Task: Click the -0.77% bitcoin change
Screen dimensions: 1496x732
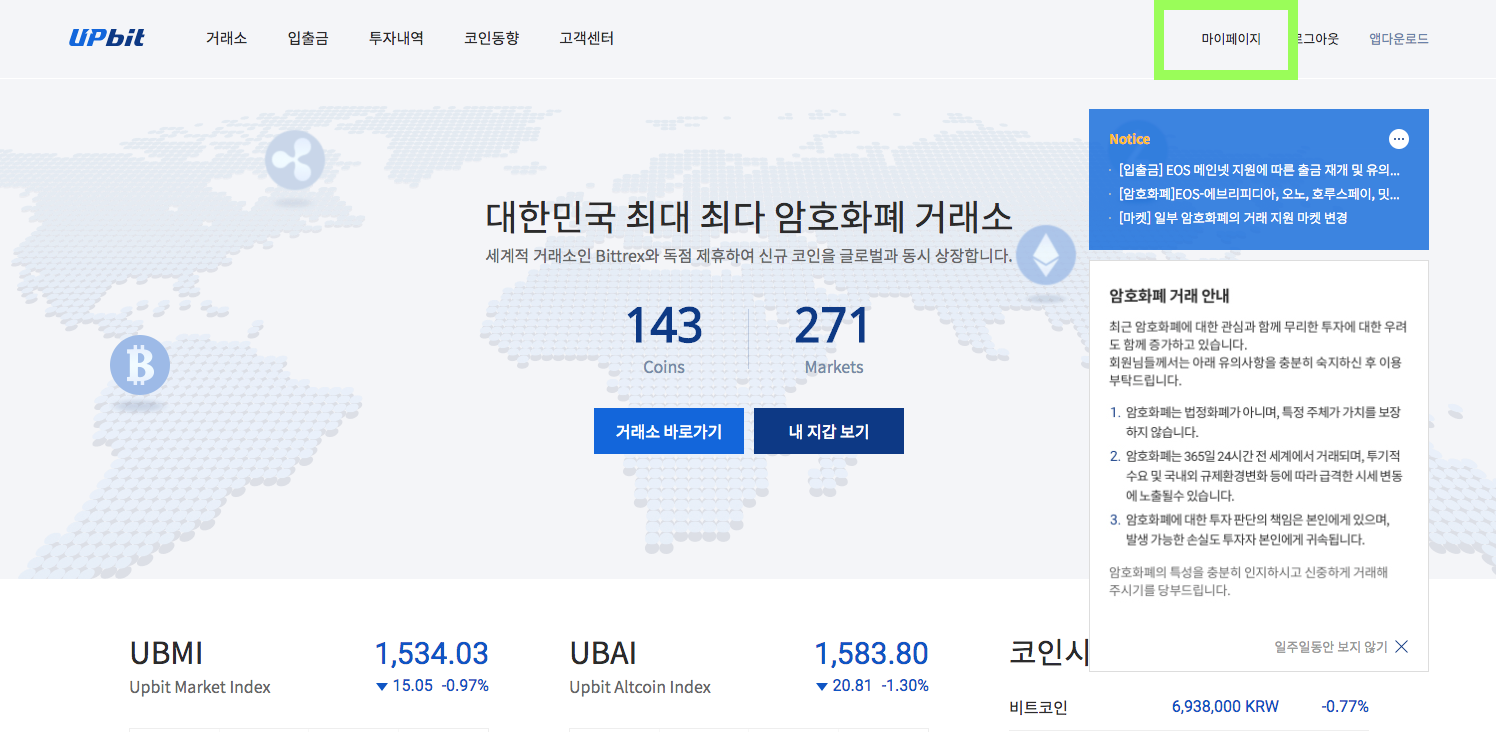Action: (x=1345, y=706)
